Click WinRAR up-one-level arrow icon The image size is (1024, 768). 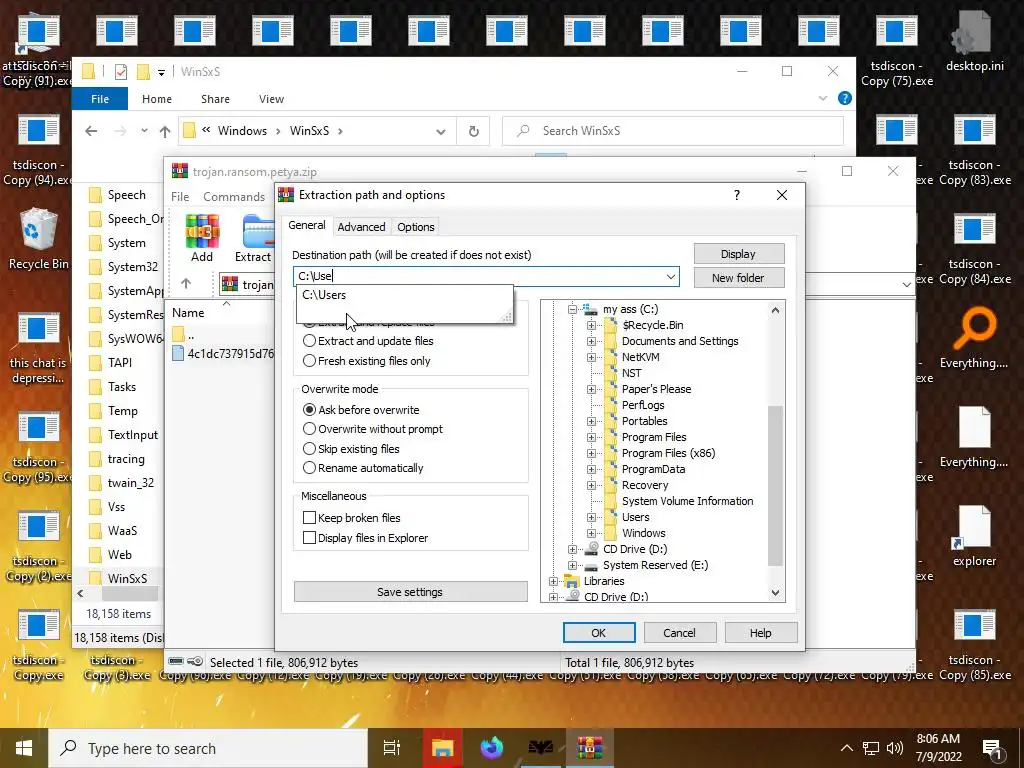[186, 283]
